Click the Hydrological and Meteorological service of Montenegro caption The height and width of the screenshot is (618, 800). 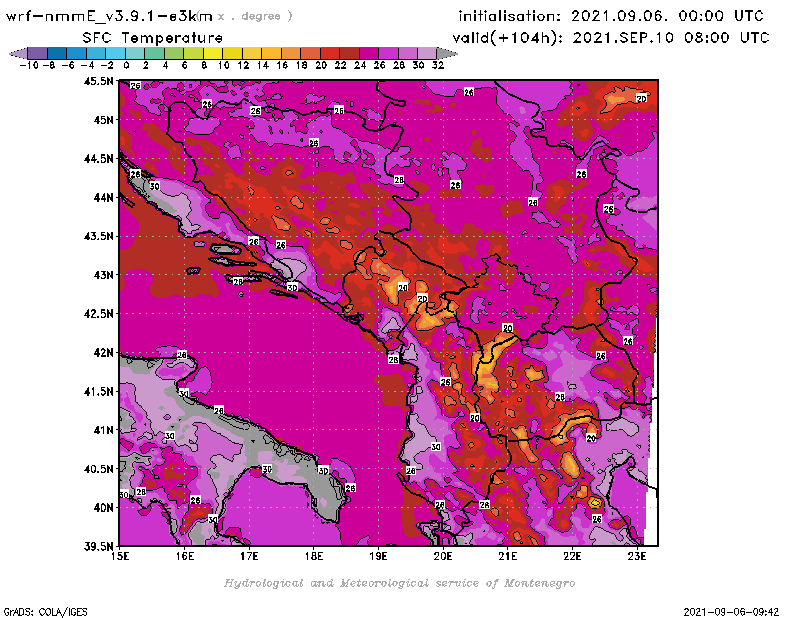pyautogui.click(x=399, y=583)
